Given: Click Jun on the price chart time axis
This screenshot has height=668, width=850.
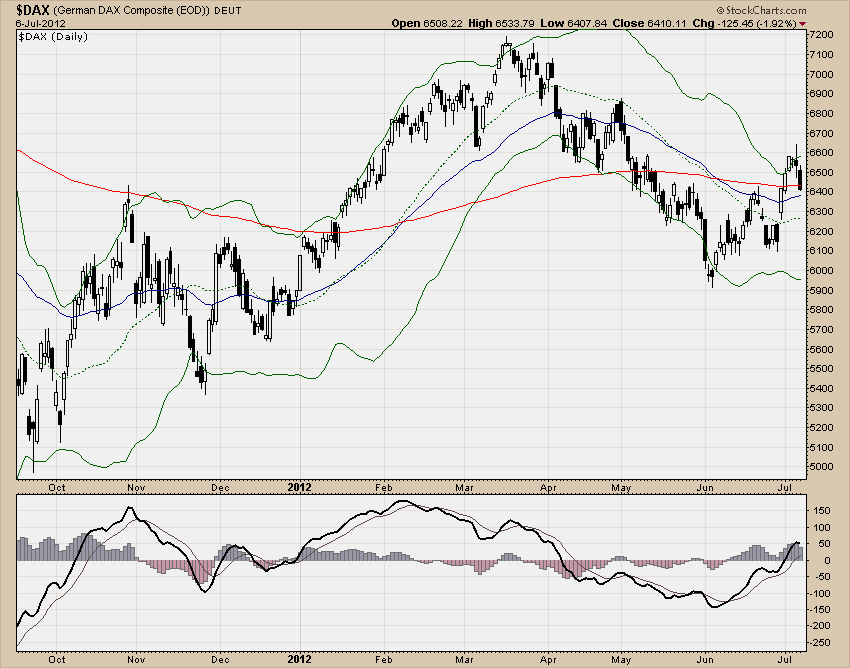Looking at the screenshot, I should click(x=705, y=487).
